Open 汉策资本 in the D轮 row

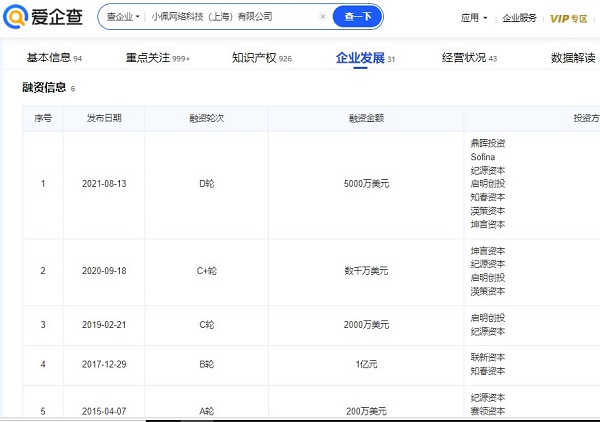click(x=488, y=211)
